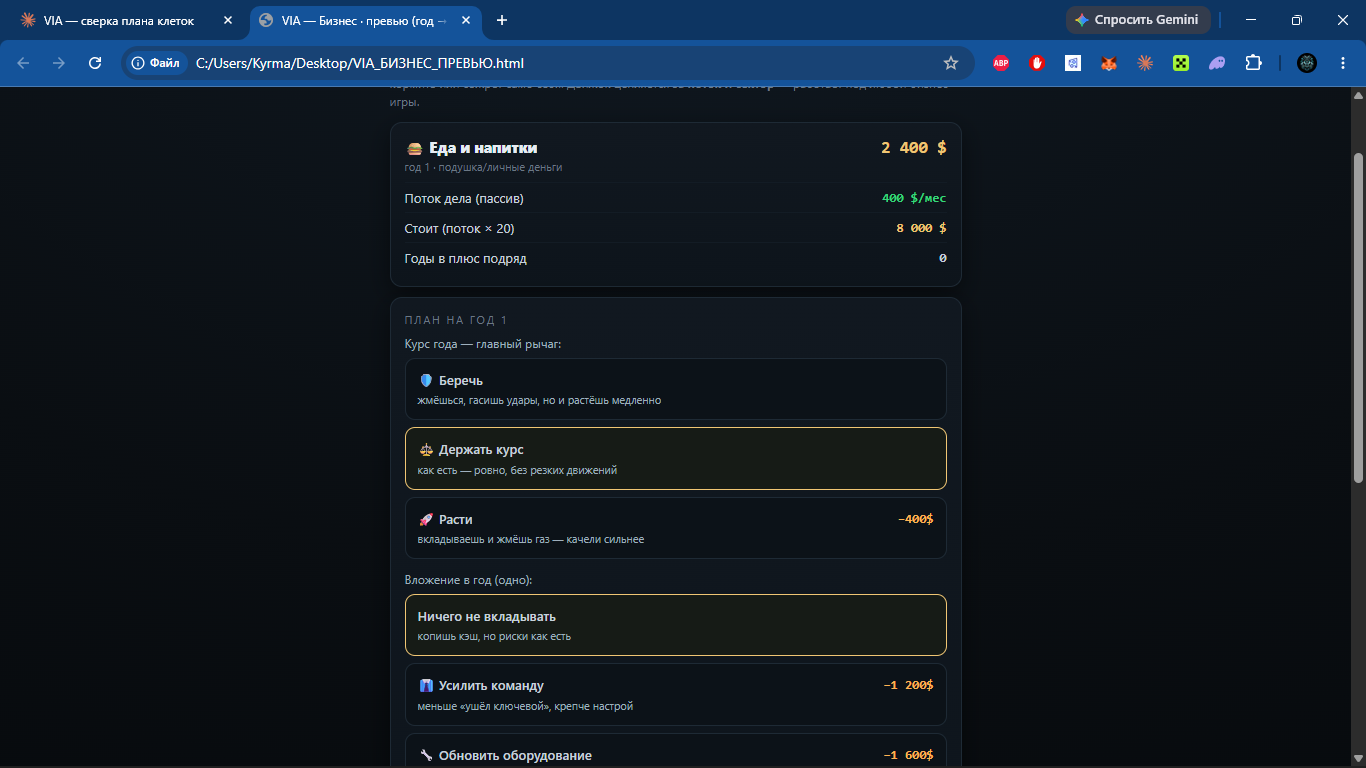
Task: Restore down the browser window
Action: tap(1297, 20)
